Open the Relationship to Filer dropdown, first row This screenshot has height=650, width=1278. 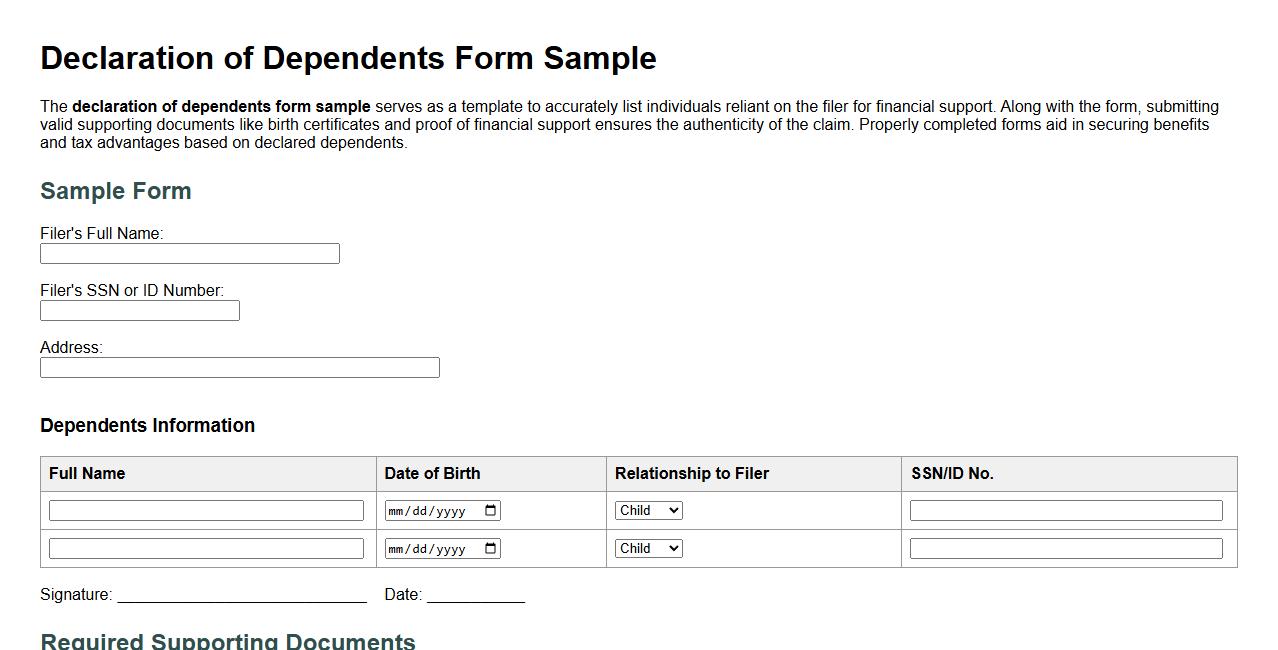(x=648, y=510)
